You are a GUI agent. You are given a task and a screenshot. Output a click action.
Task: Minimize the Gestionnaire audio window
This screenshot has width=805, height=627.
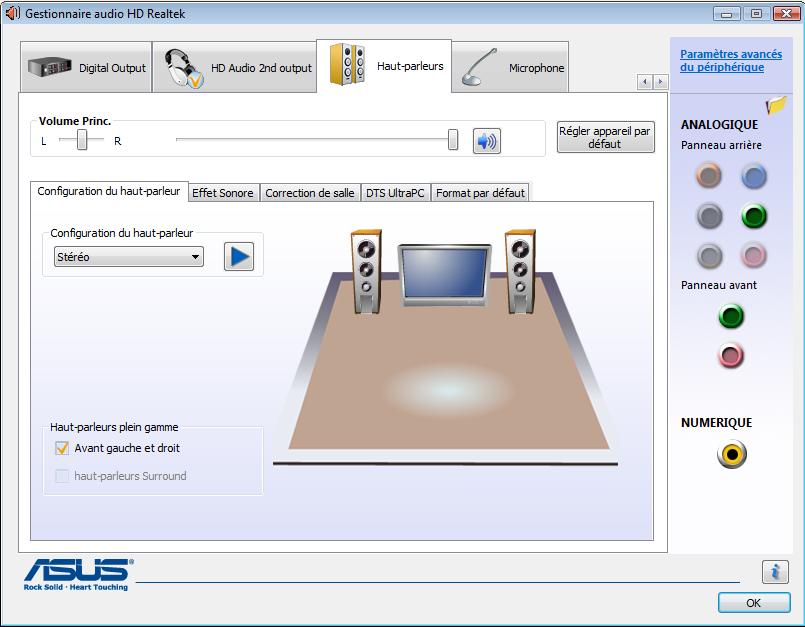click(x=726, y=13)
